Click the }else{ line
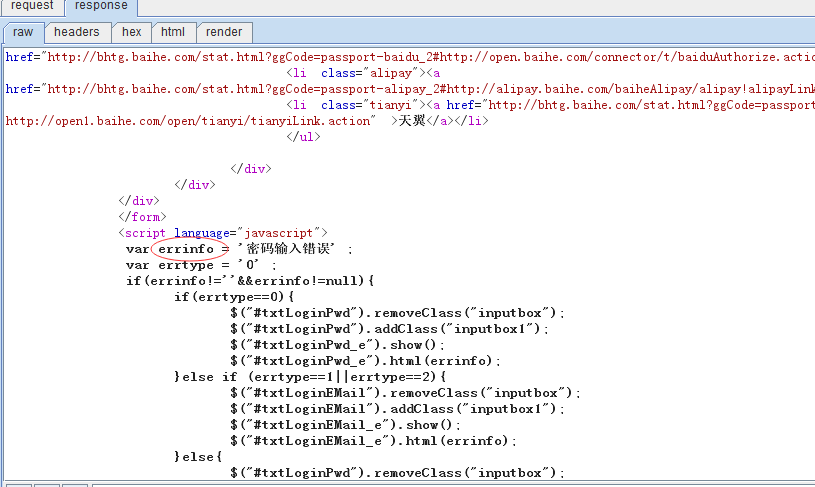 click(x=199, y=457)
